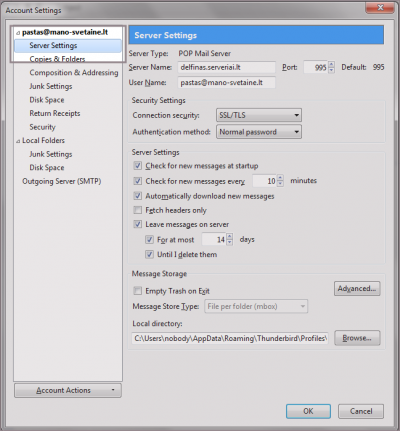The width and height of the screenshot is (400, 431).
Task: Decrease check interval minutes with down arrow
Action: tap(280, 184)
